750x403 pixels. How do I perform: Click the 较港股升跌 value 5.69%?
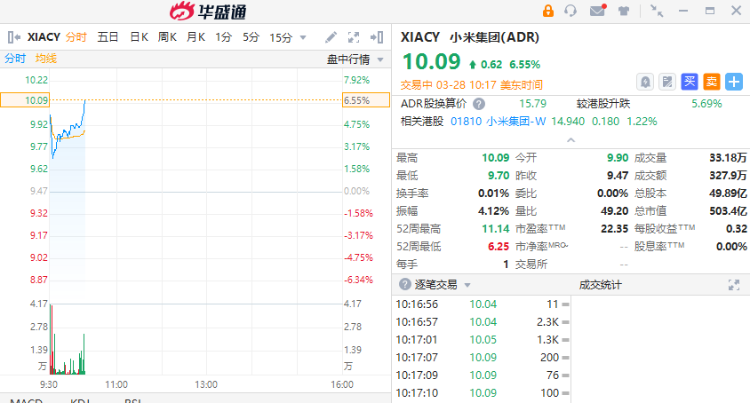point(706,104)
